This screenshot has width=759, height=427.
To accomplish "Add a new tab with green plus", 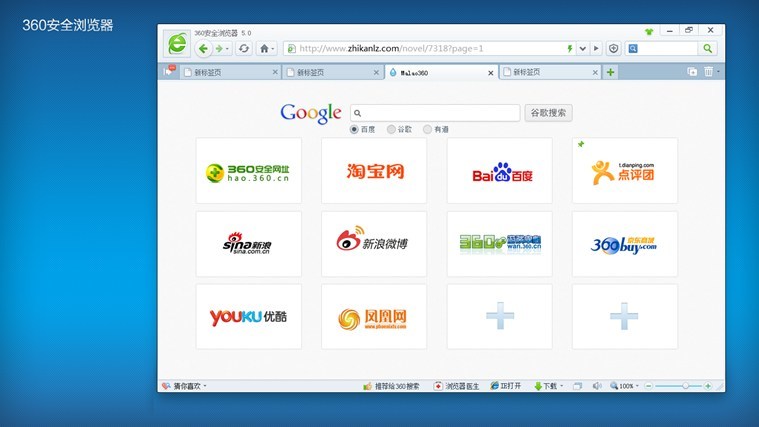I will pyautogui.click(x=610, y=72).
